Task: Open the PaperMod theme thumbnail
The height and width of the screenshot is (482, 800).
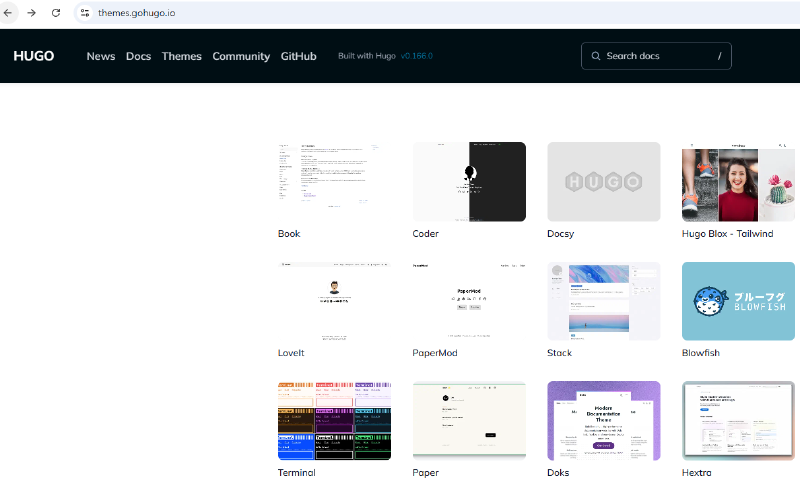Action: (x=469, y=301)
